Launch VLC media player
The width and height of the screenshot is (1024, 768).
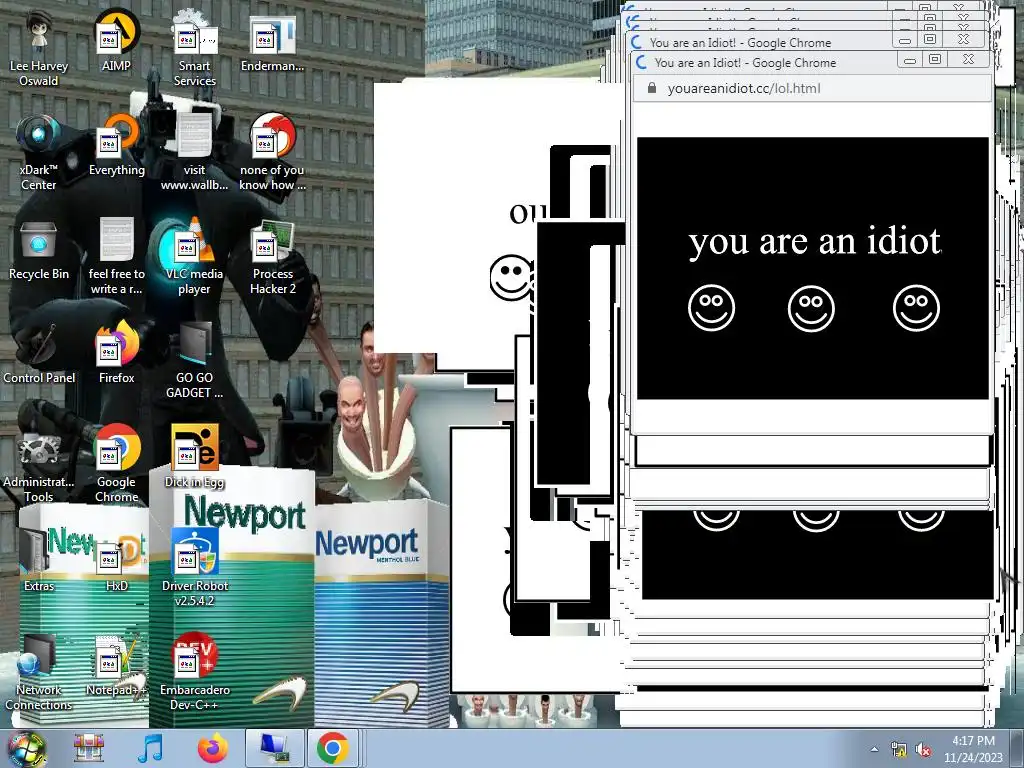[x=195, y=257]
